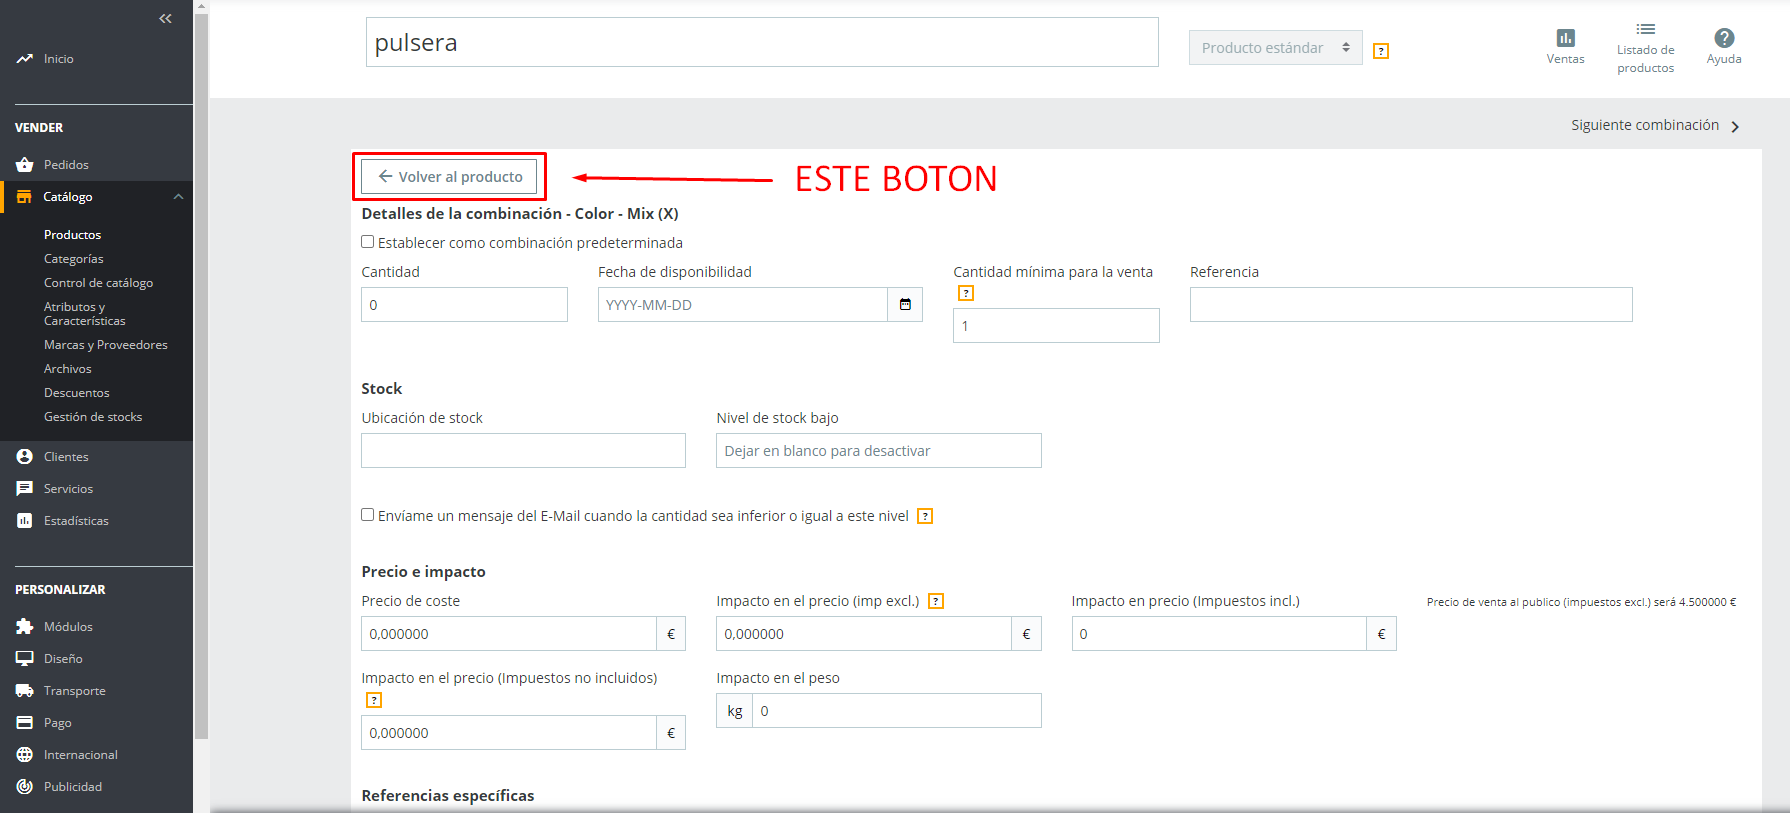1790x813 pixels.
Task: Click Detalles de la combinación heading
Action: click(520, 214)
